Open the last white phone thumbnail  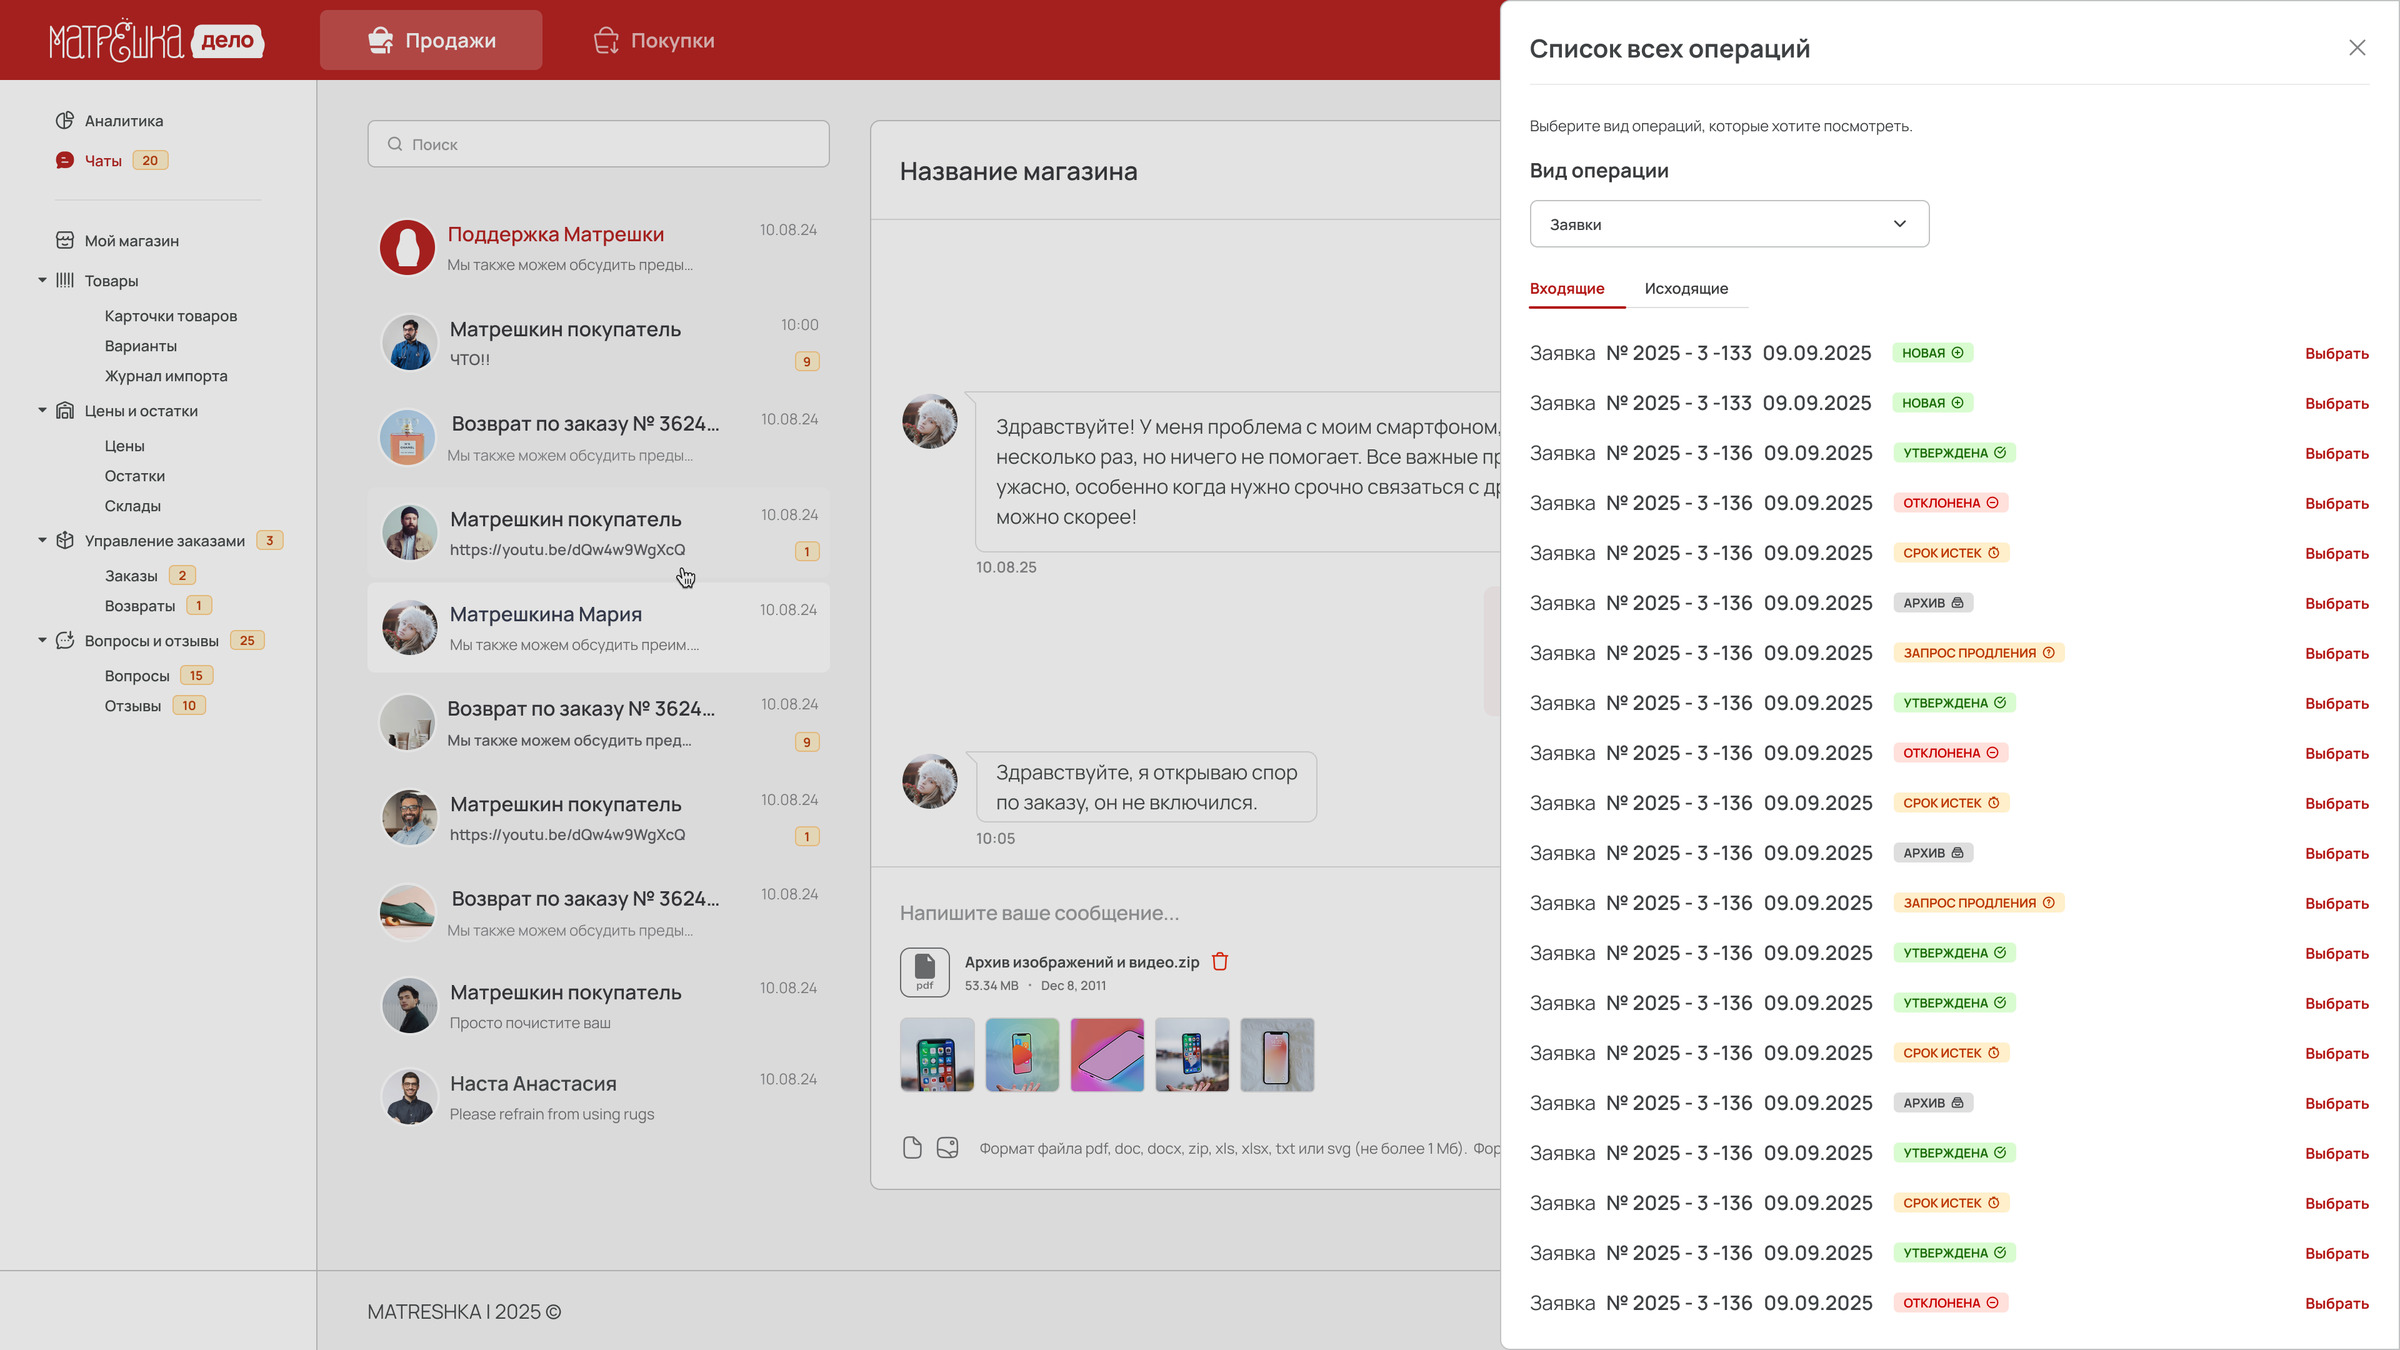point(1277,1055)
